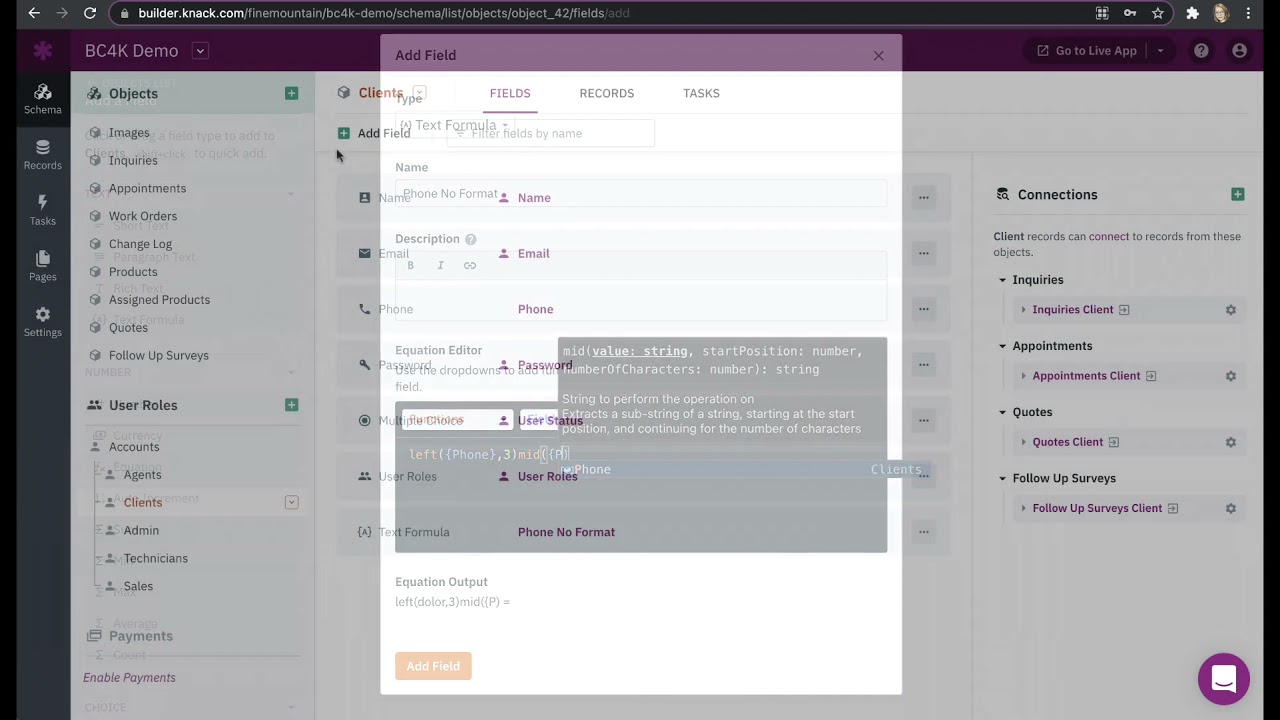Follow the 'connect' link in Connections

pos(1109,237)
